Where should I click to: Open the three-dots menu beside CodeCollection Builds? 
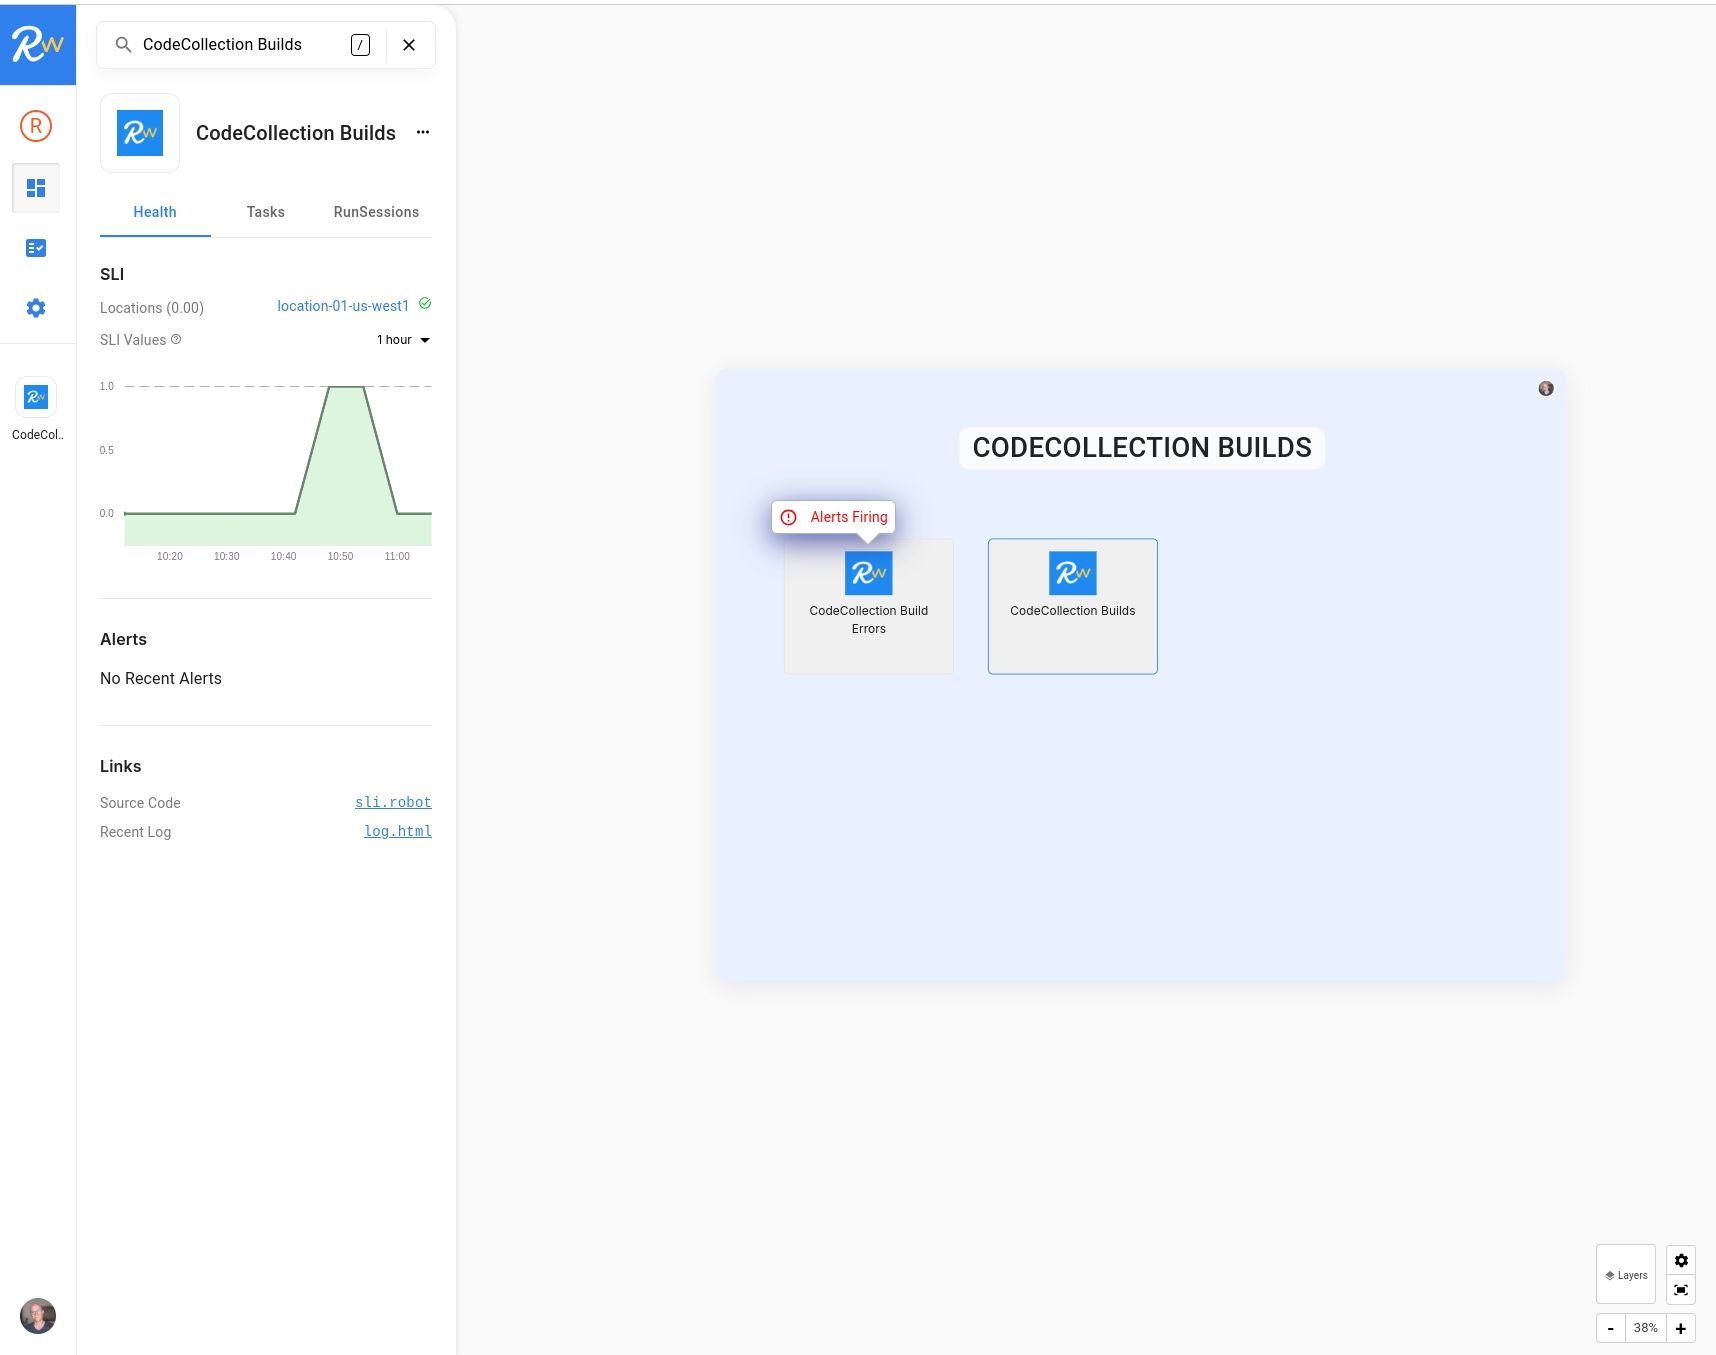(x=423, y=132)
